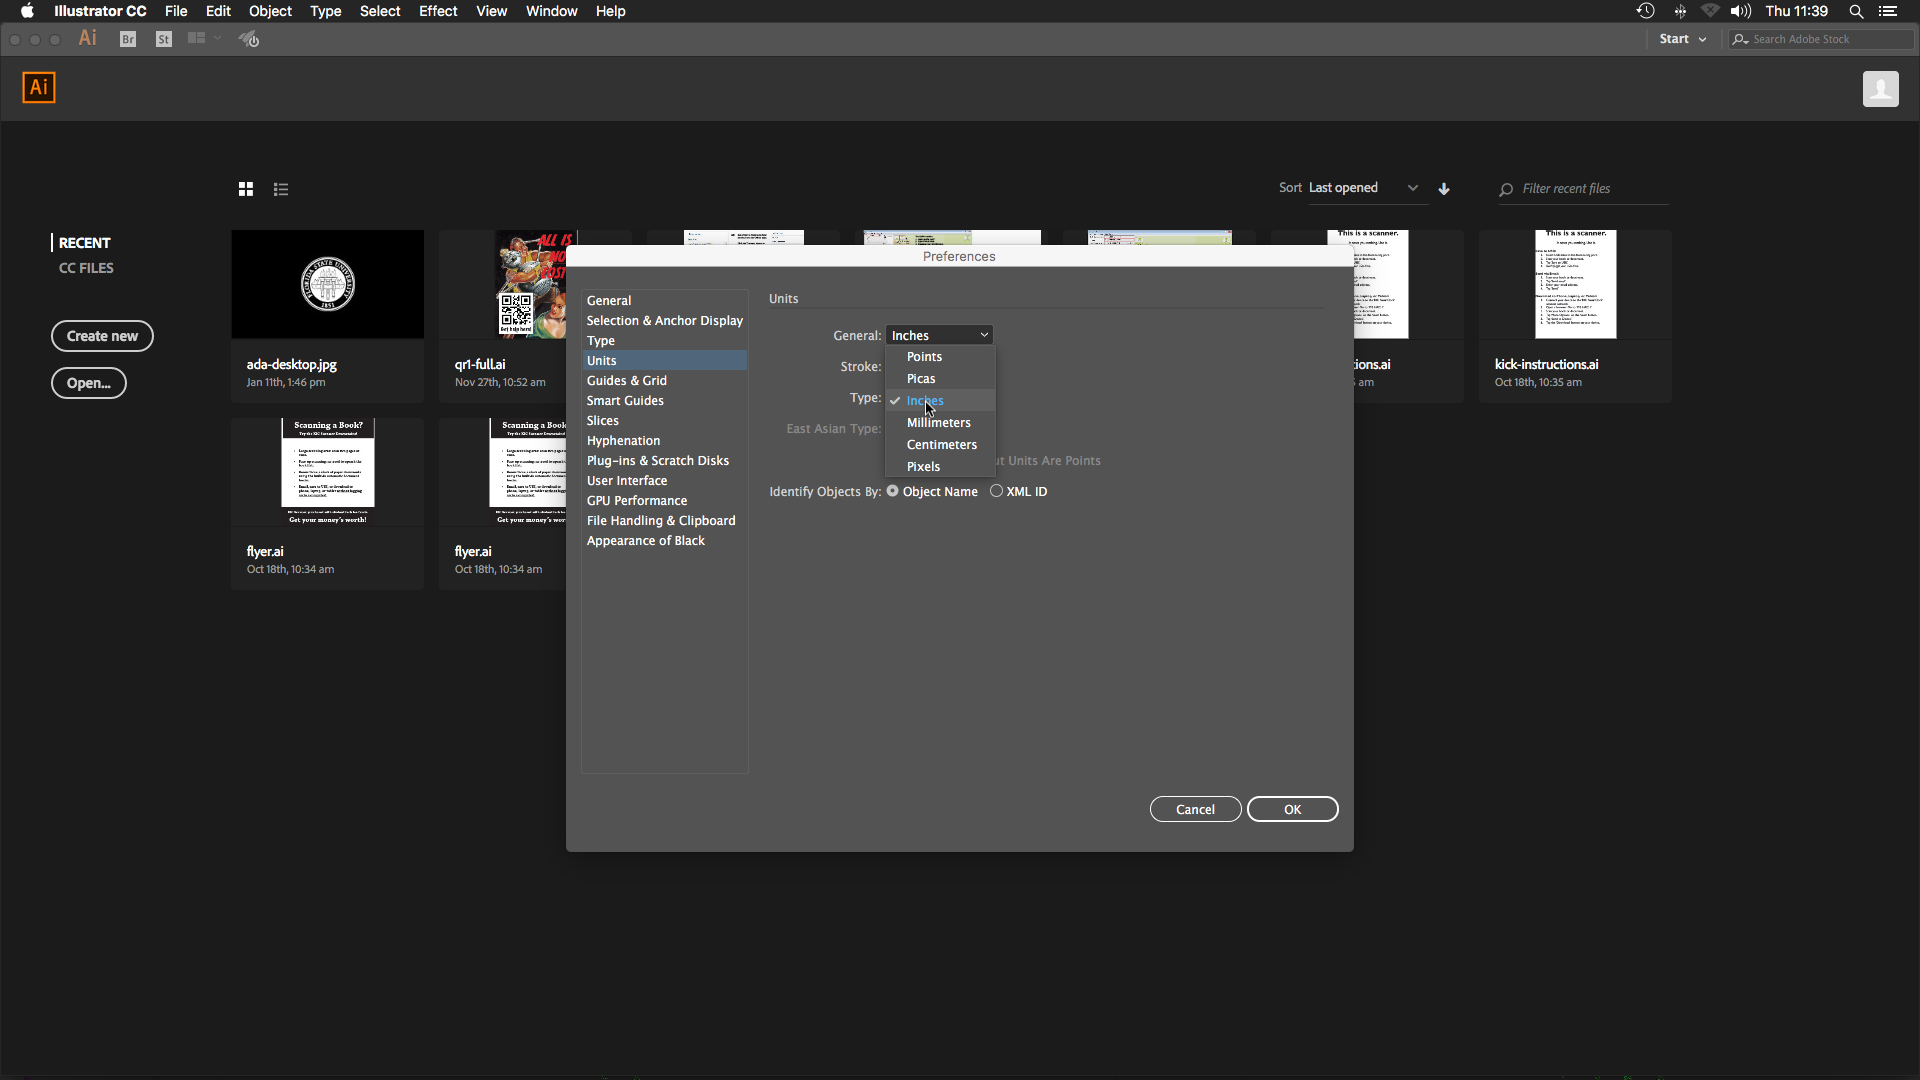The image size is (1920, 1080).
Task: Select Object Name radio button
Action: click(x=893, y=491)
